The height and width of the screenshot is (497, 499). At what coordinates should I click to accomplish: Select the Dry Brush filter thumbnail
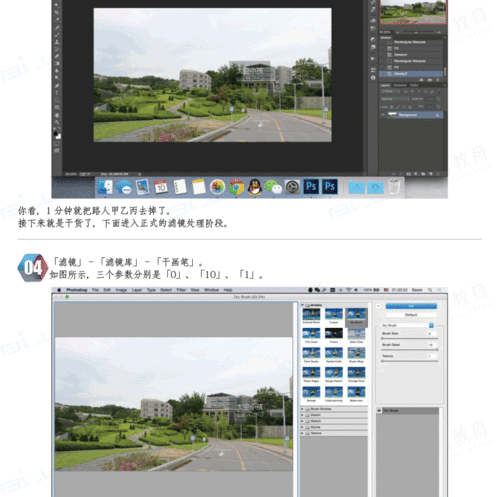pyautogui.click(x=356, y=315)
